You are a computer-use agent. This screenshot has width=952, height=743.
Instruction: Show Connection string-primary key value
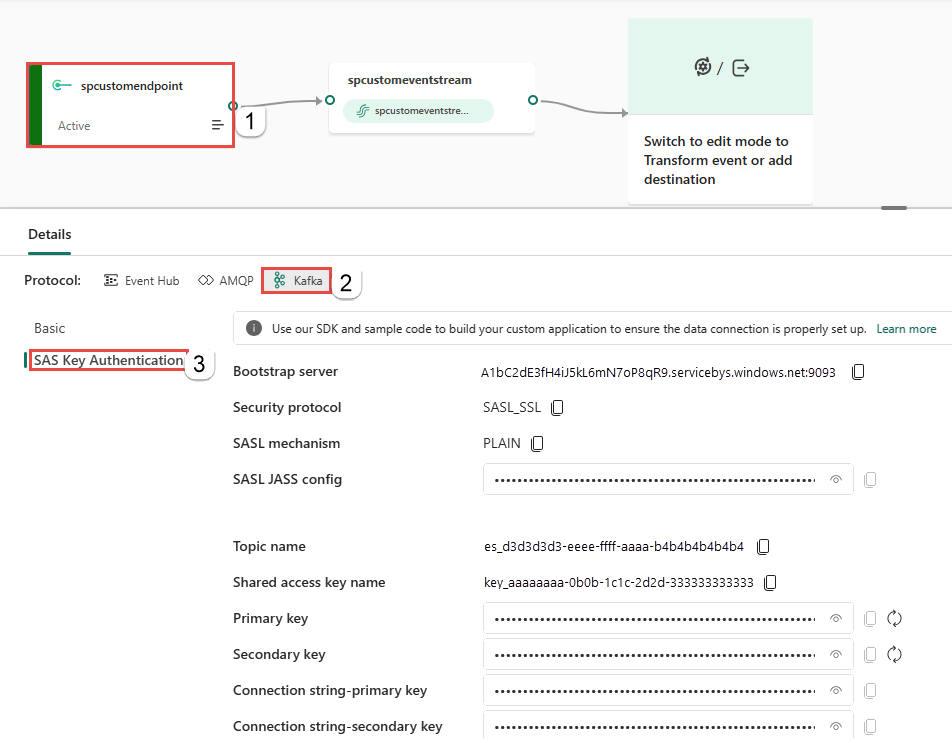click(x=836, y=691)
